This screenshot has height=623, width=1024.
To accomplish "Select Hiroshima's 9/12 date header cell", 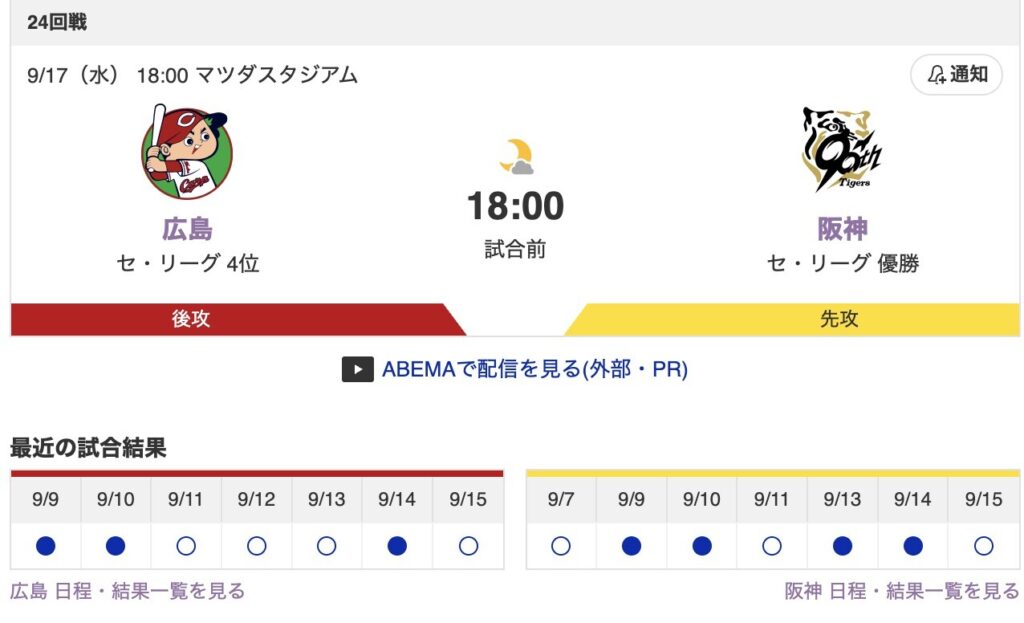I will 257,500.
